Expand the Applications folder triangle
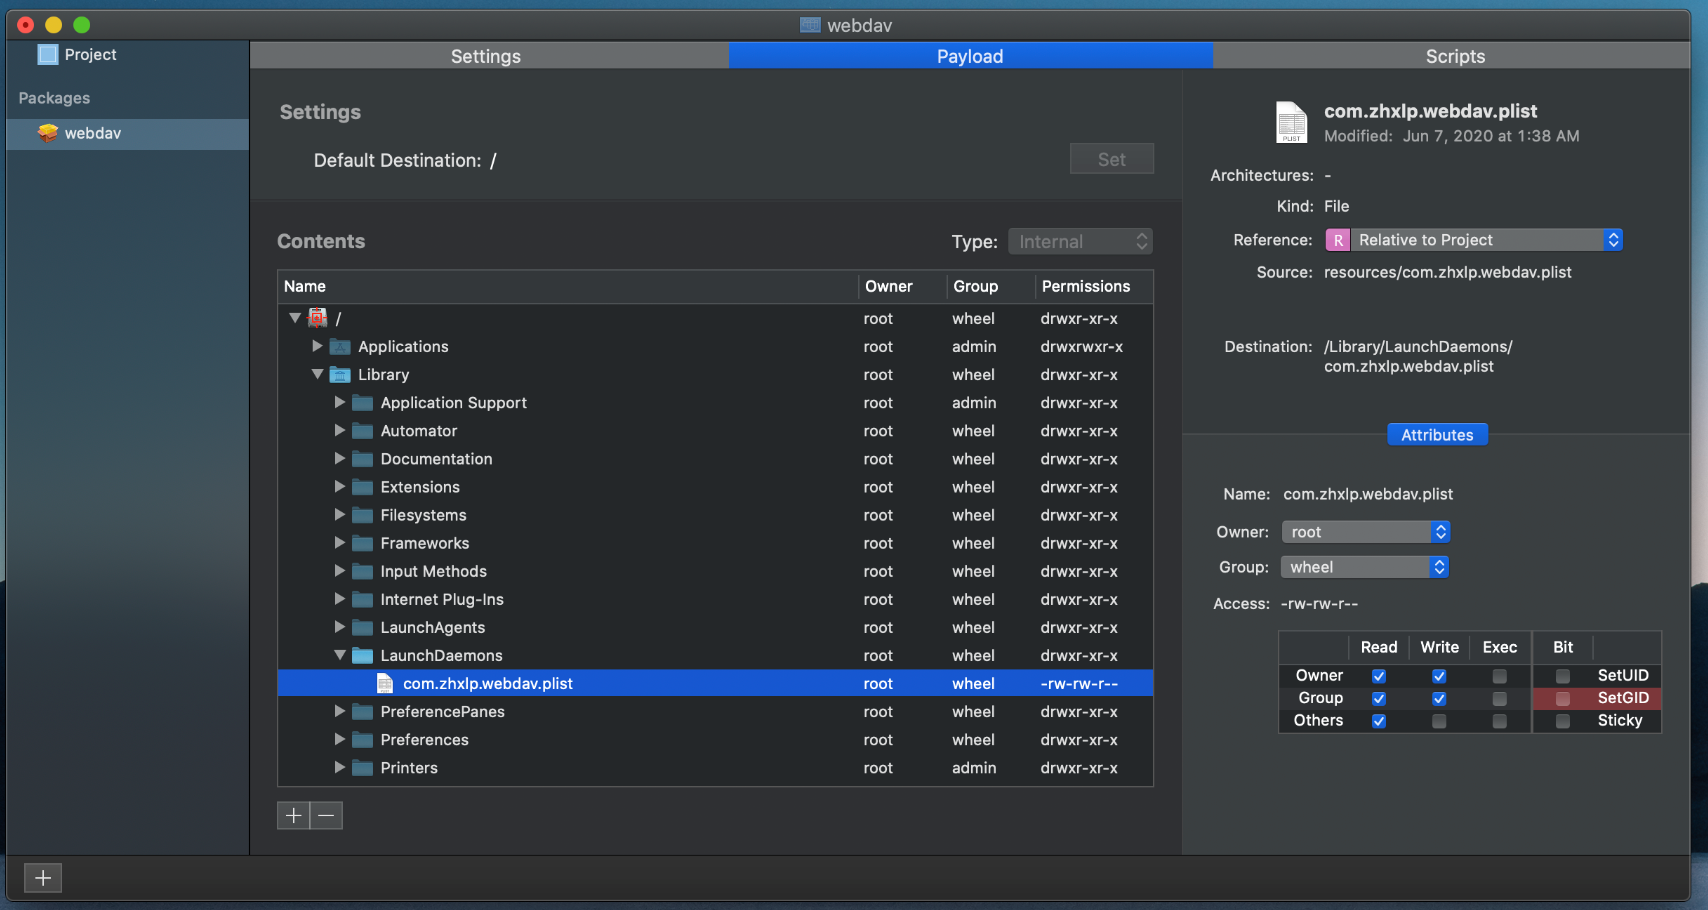 317,346
